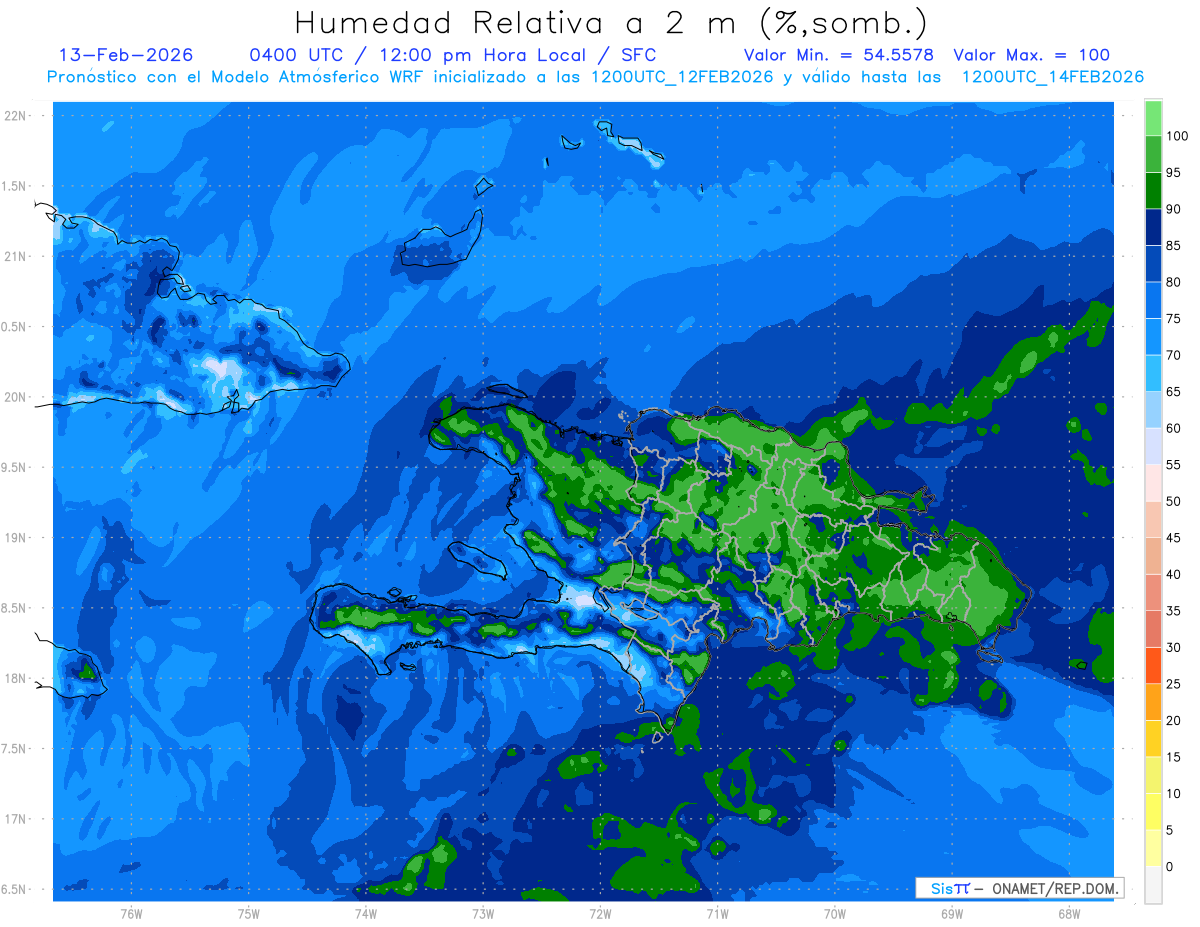Click the '75' colorbar scale label
This screenshot has height=927, width=1200.
point(1174,319)
